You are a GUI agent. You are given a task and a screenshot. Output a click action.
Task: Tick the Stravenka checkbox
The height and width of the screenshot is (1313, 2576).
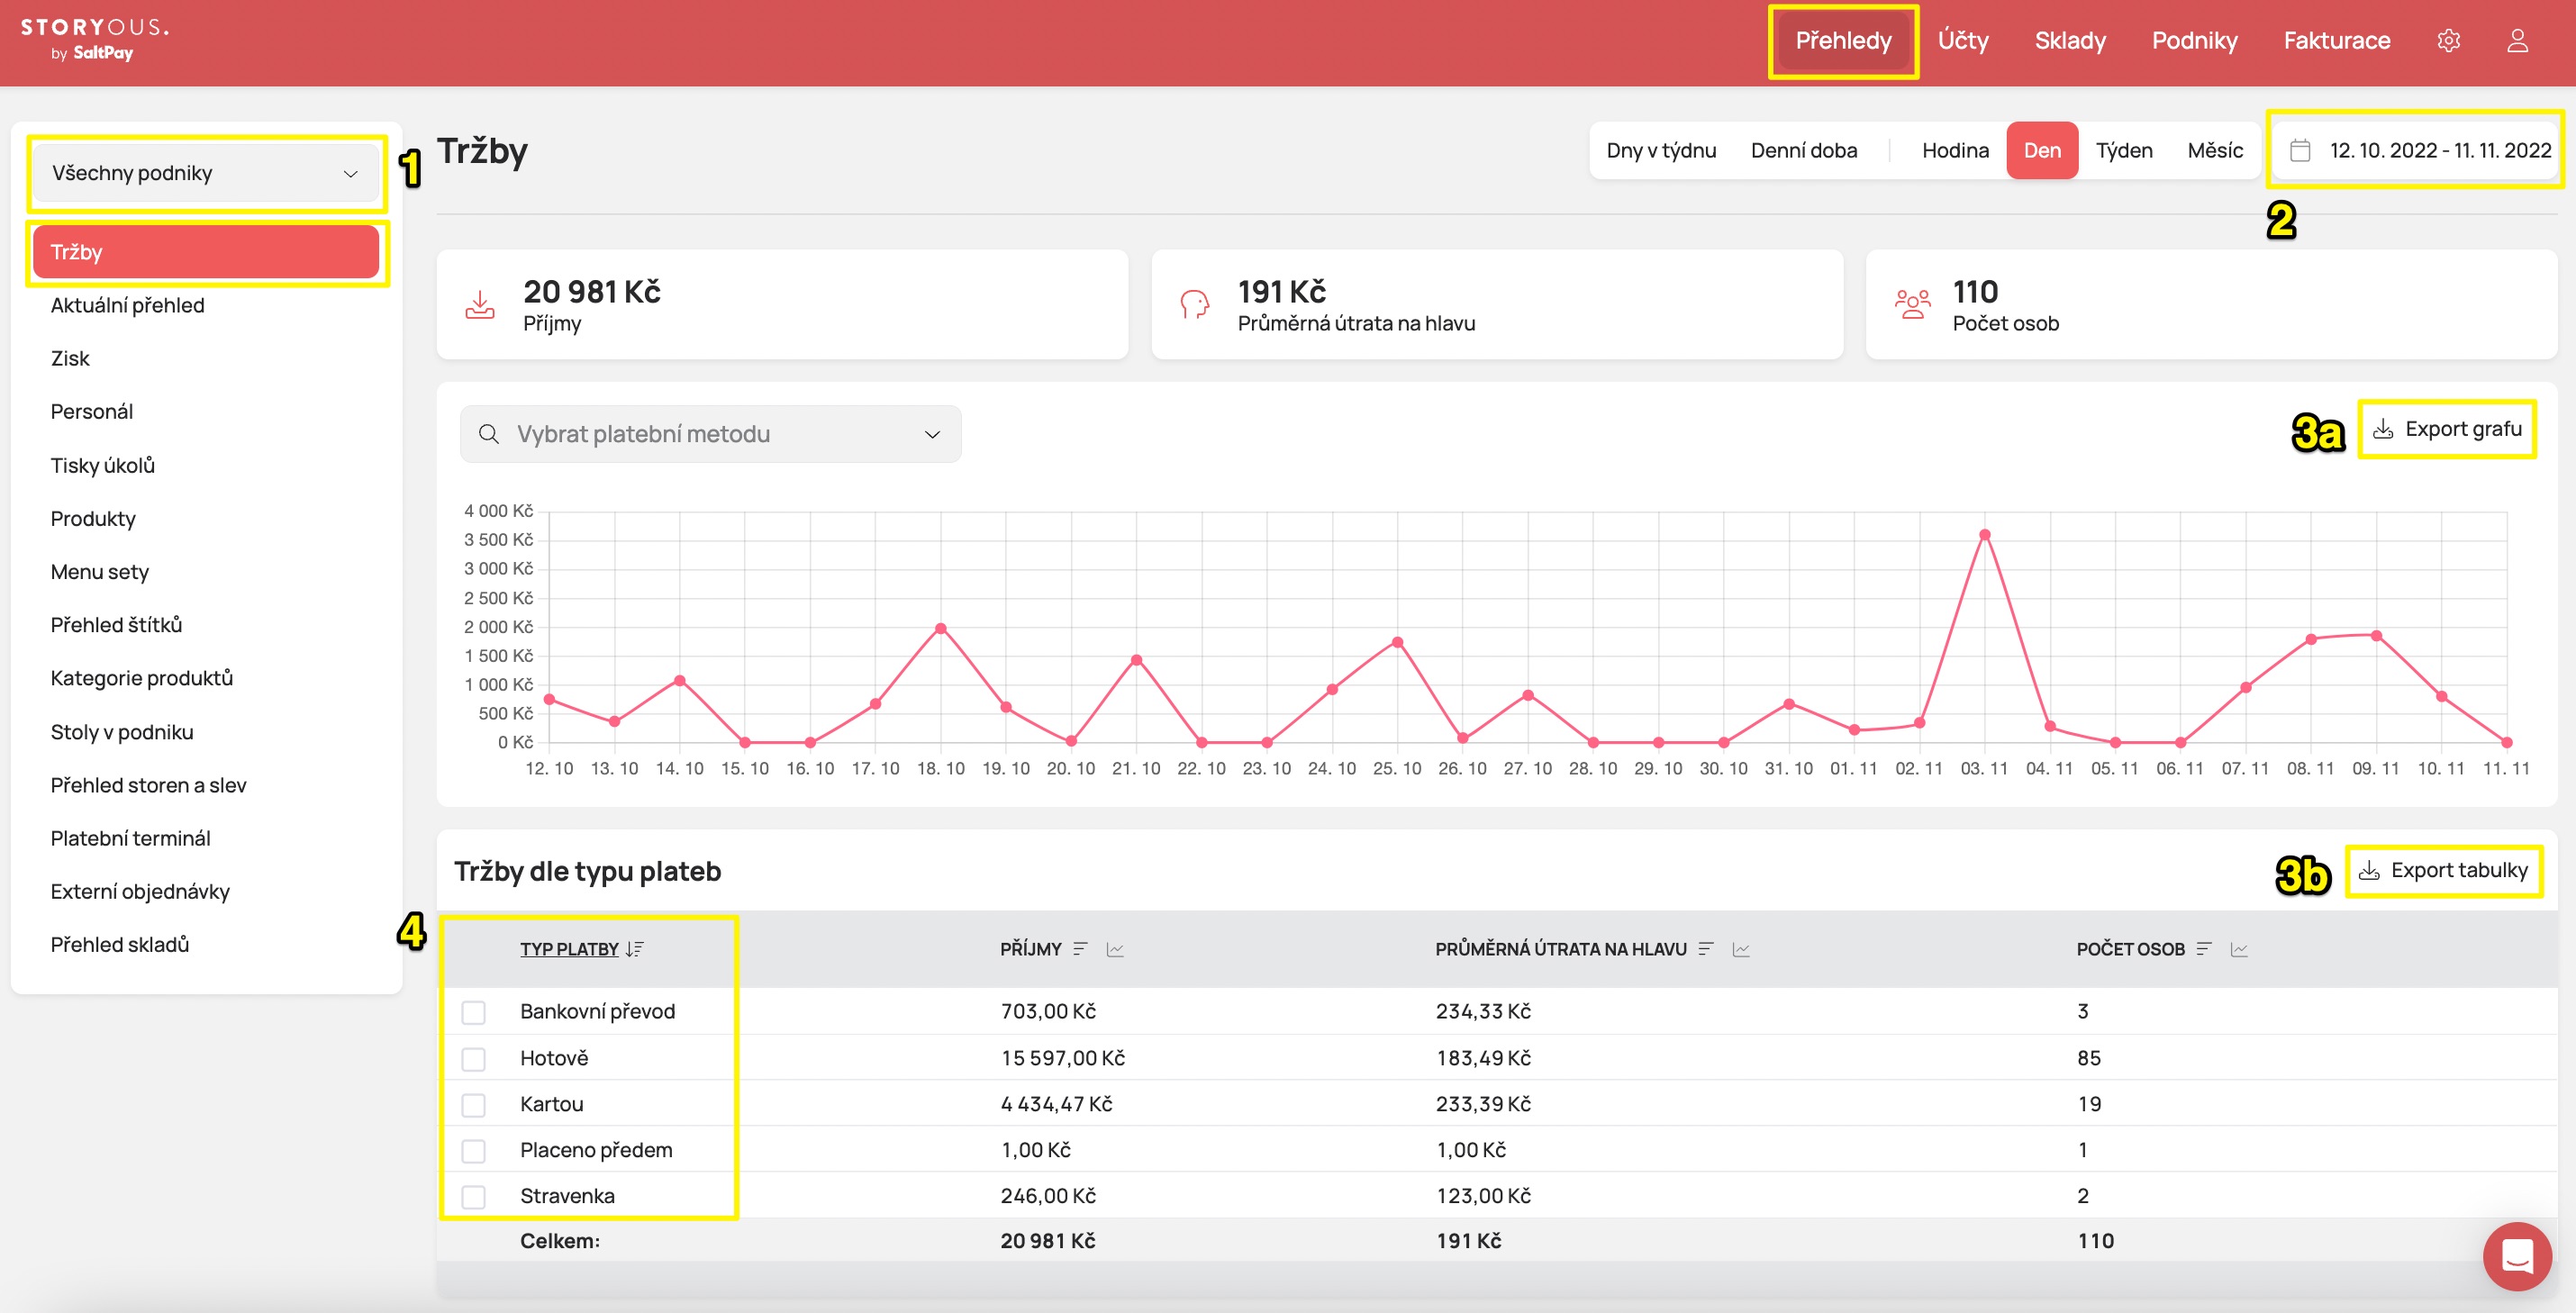point(474,1196)
